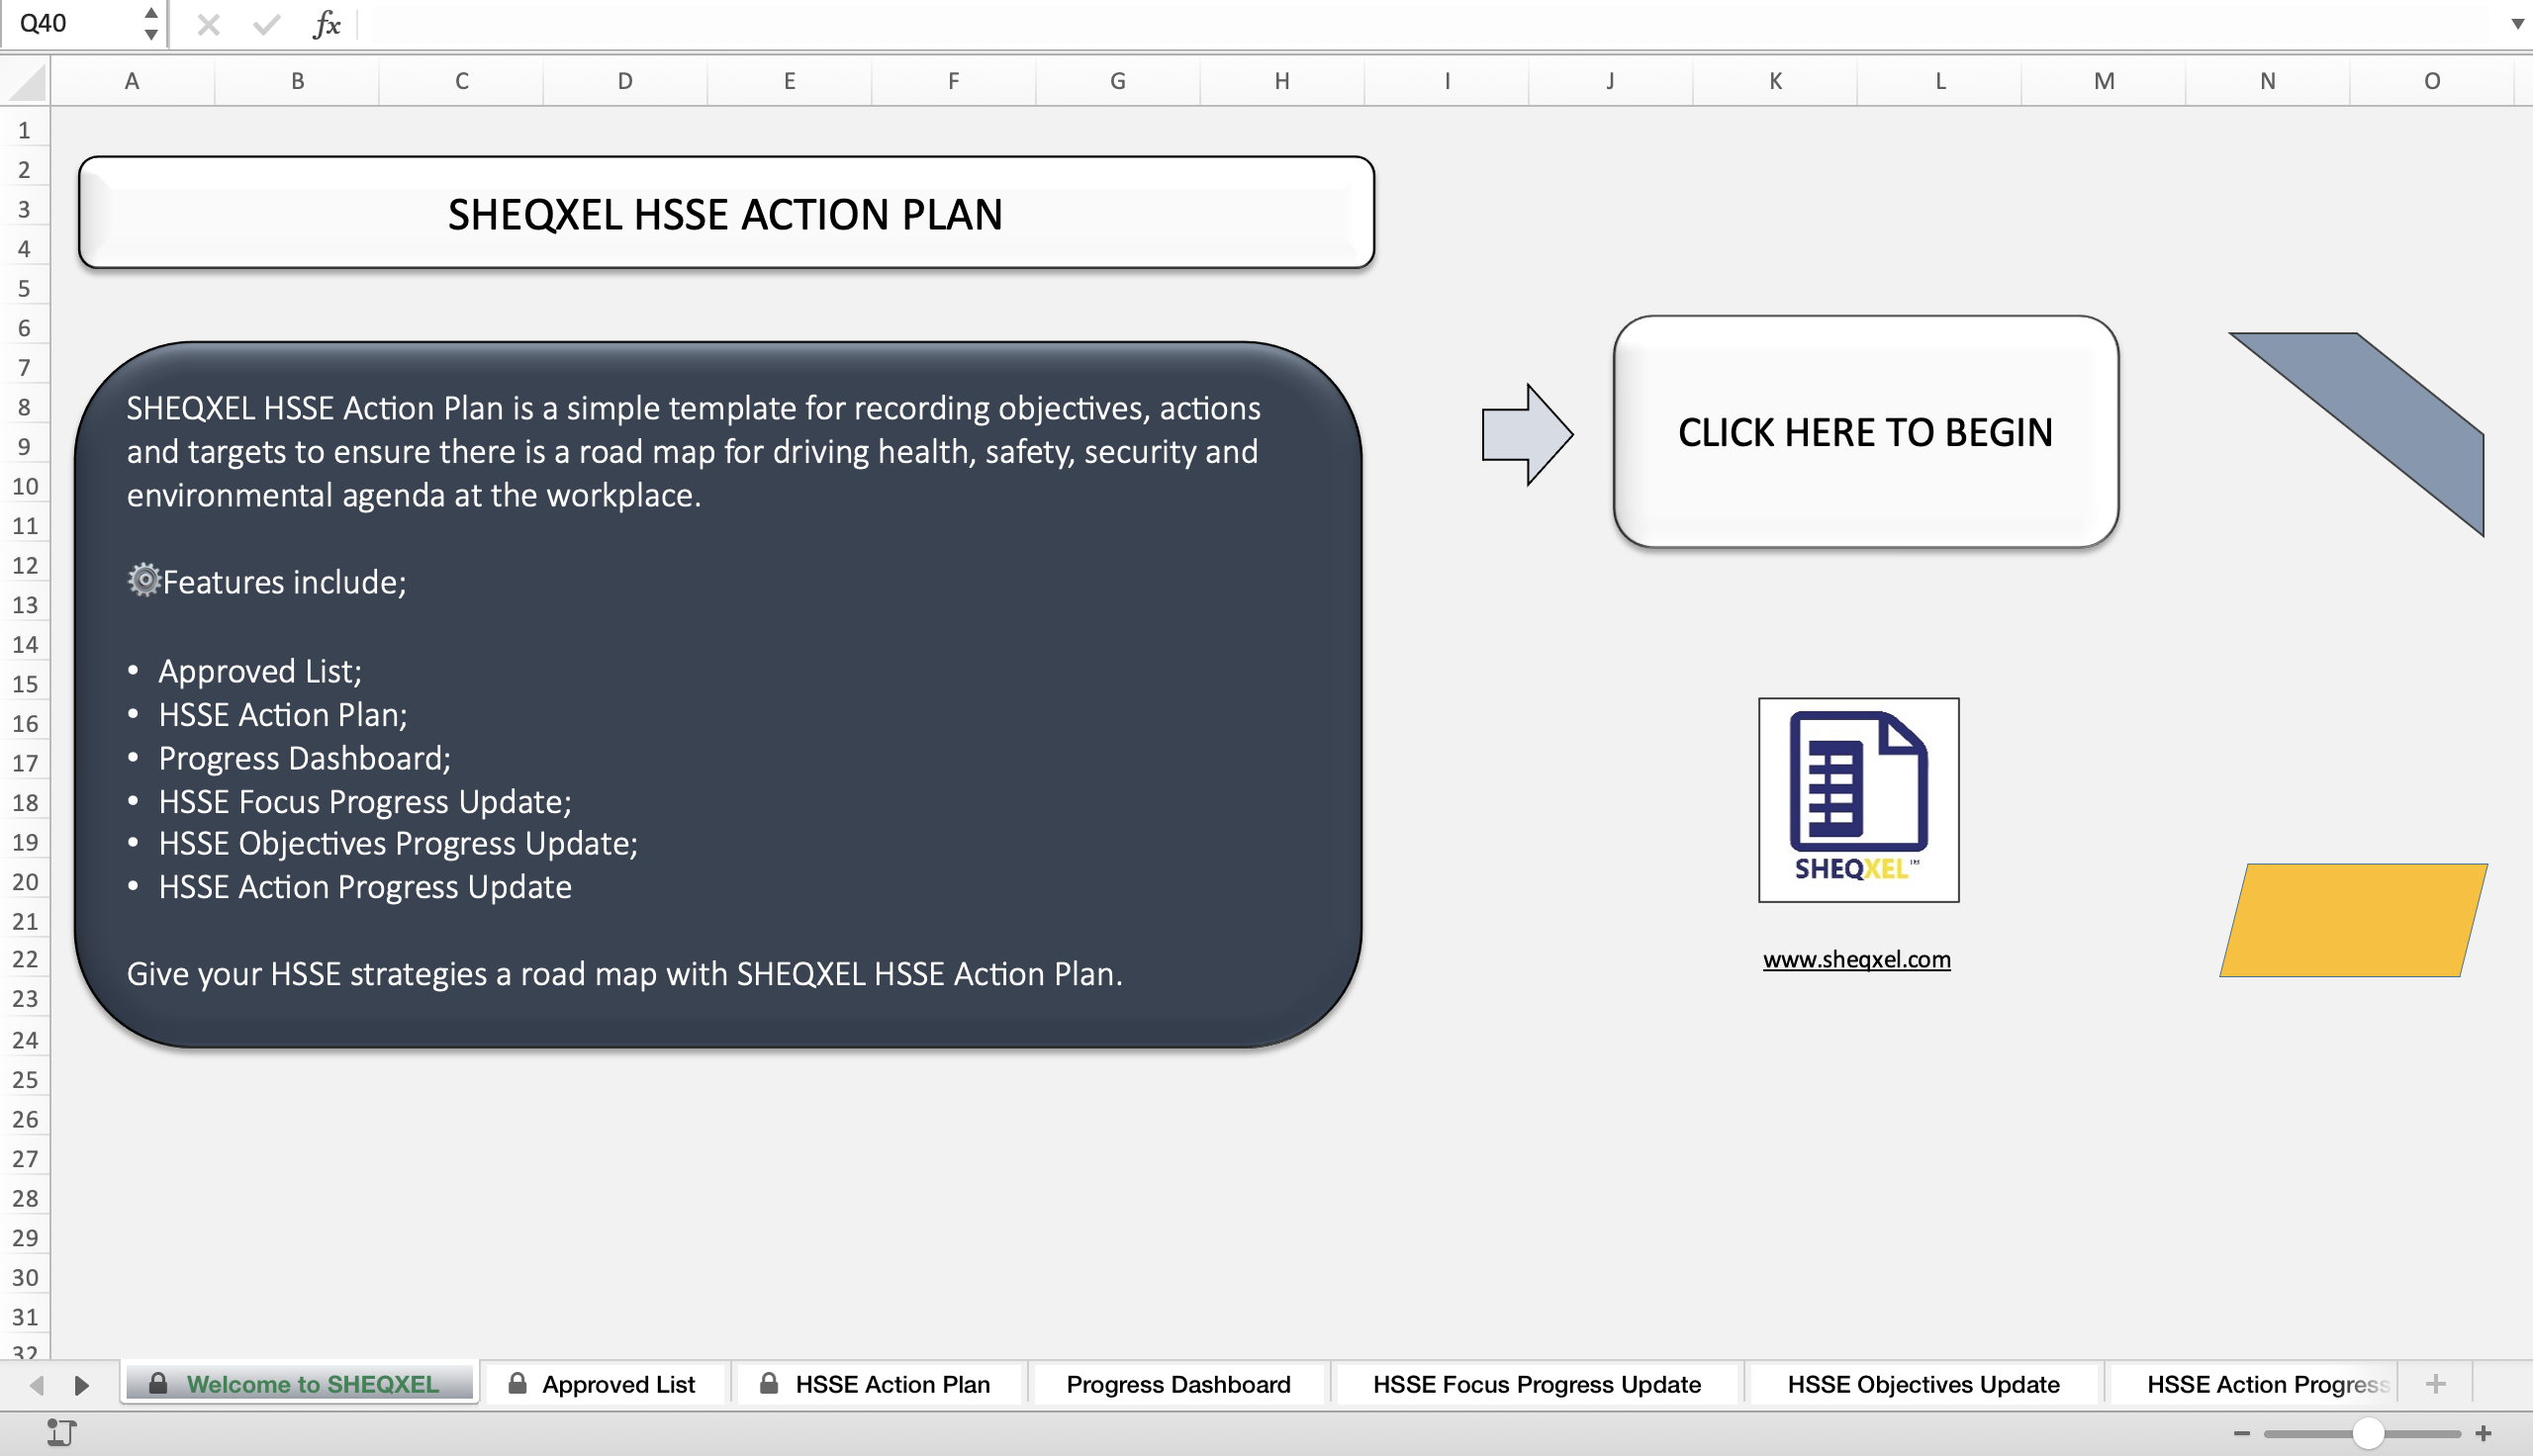The image size is (2533, 1456).
Task: Click the confirm checkmark formula bar icon
Action: [x=266, y=24]
